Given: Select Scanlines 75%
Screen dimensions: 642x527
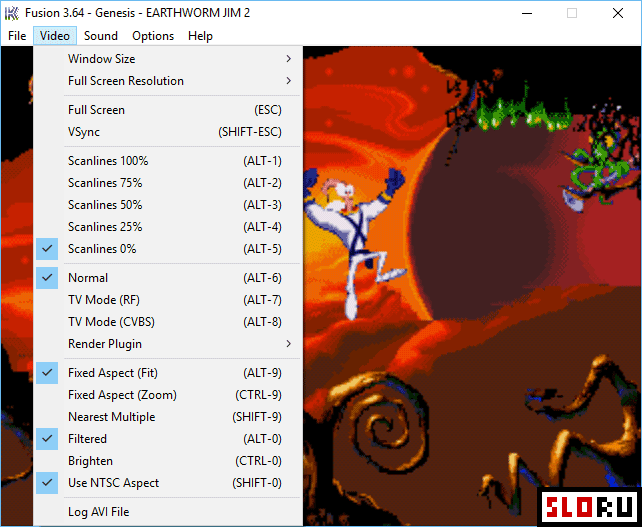Looking at the screenshot, I should click(x=168, y=183).
